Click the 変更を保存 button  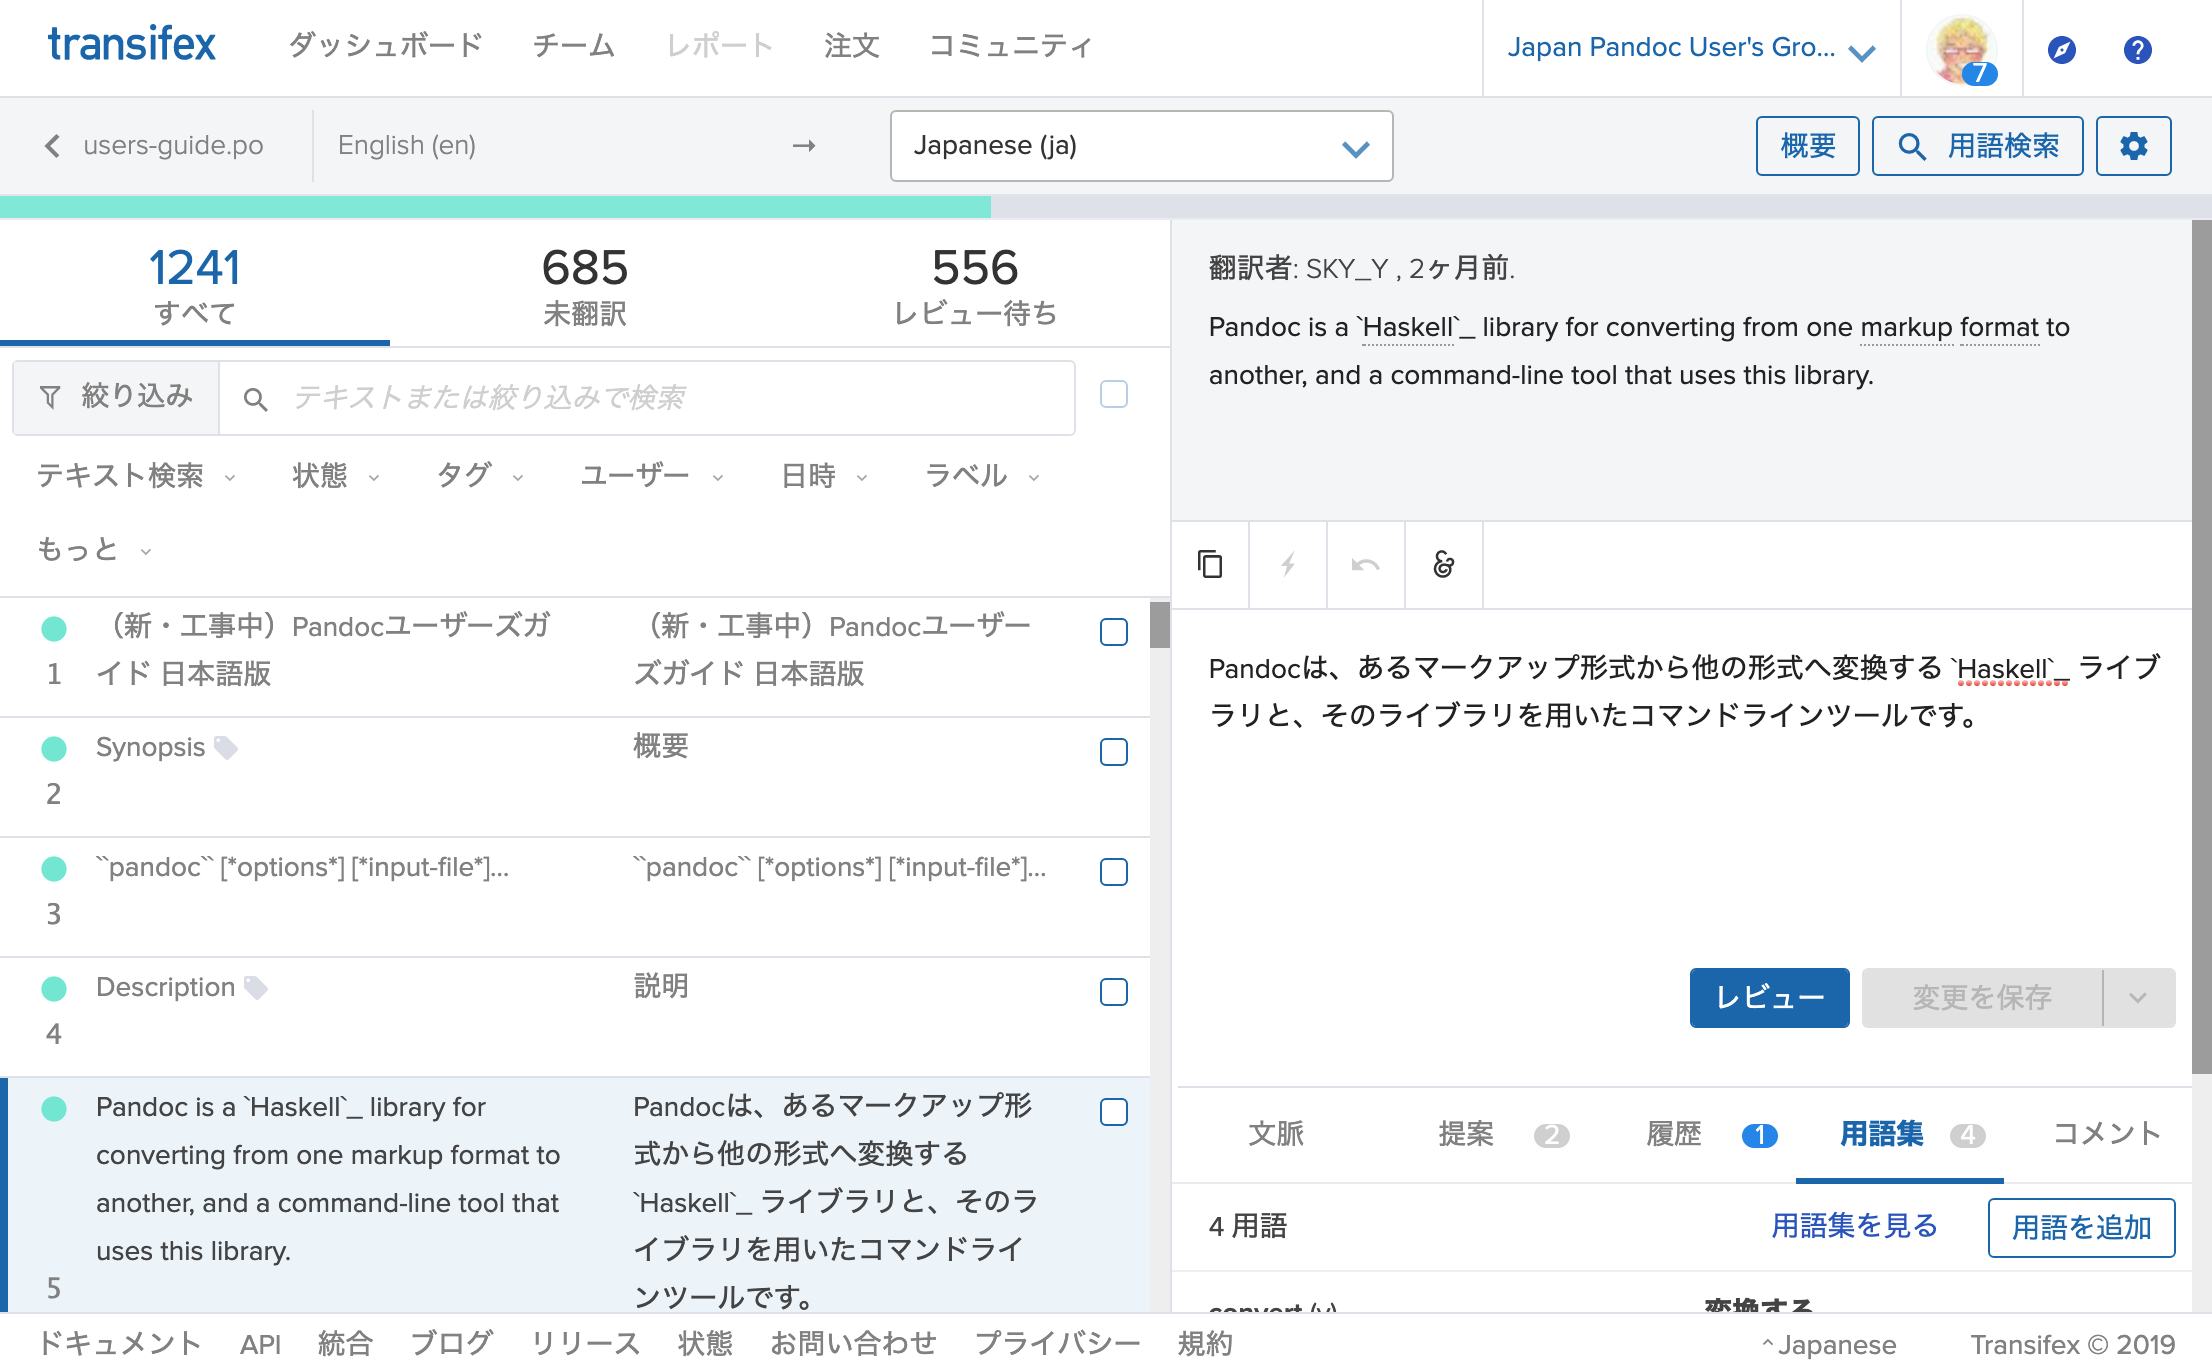coord(1982,998)
